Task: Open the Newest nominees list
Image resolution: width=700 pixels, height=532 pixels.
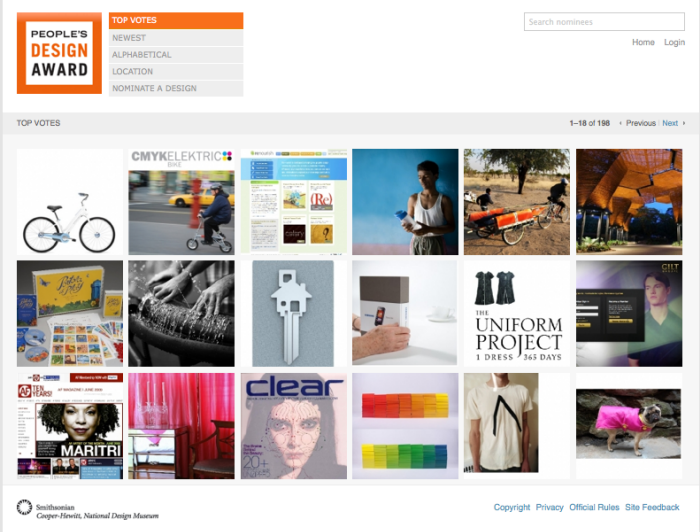Action: [176, 38]
